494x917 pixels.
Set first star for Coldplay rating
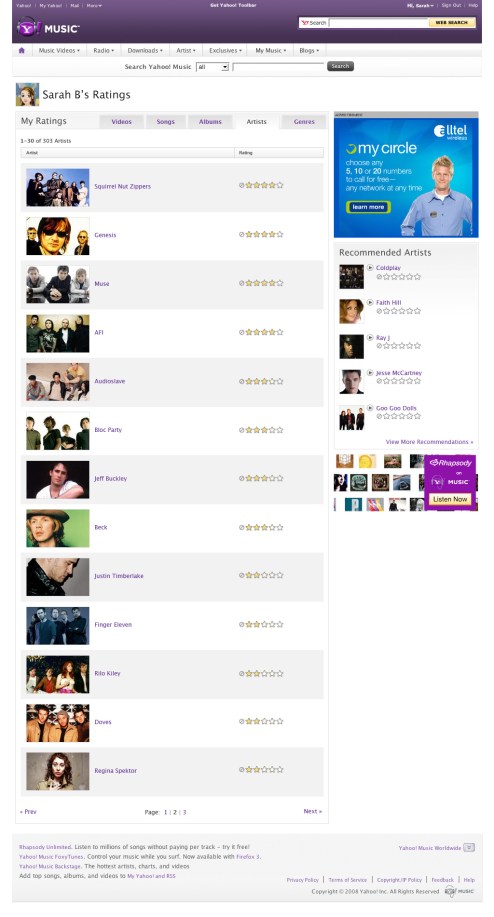[386, 277]
